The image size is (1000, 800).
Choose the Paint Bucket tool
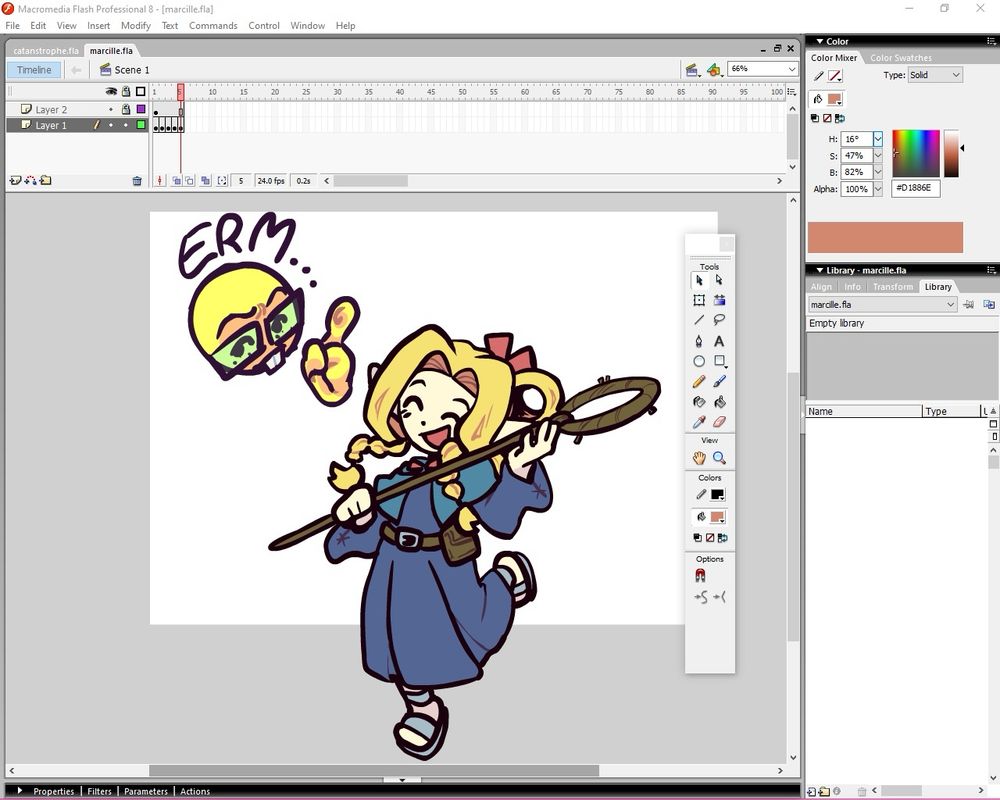(719, 402)
